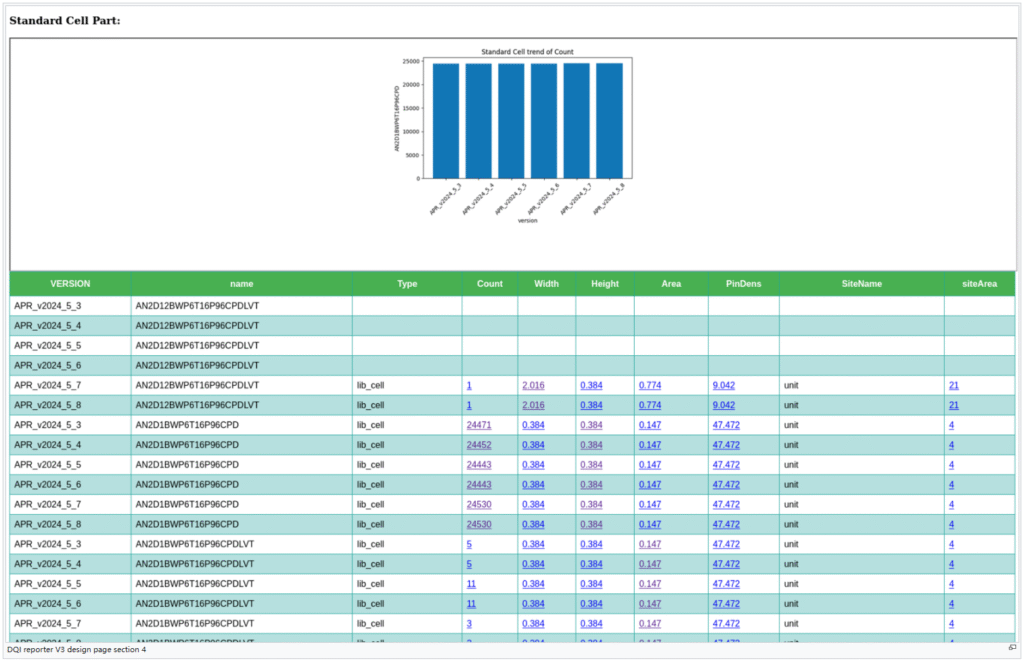The image size is (1024, 661).
Task: Click the chart title Standard Cell trend of Count
Action: 527,52
